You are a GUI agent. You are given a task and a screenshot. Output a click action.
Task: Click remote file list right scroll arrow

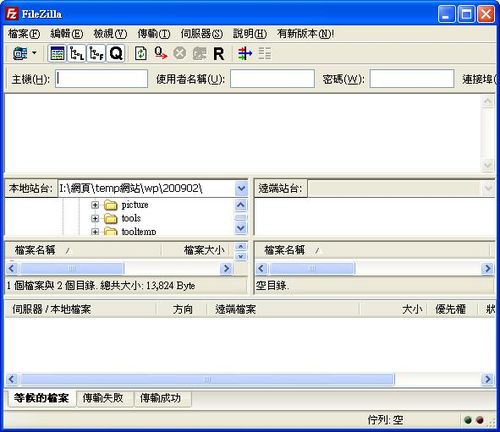click(488, 268)
